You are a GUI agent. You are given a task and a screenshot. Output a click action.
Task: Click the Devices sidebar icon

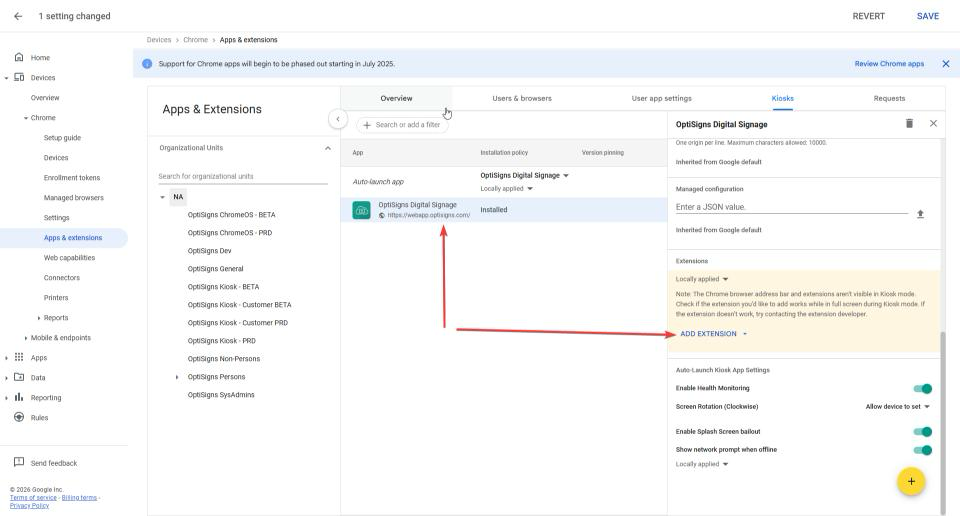click(19, 77)
